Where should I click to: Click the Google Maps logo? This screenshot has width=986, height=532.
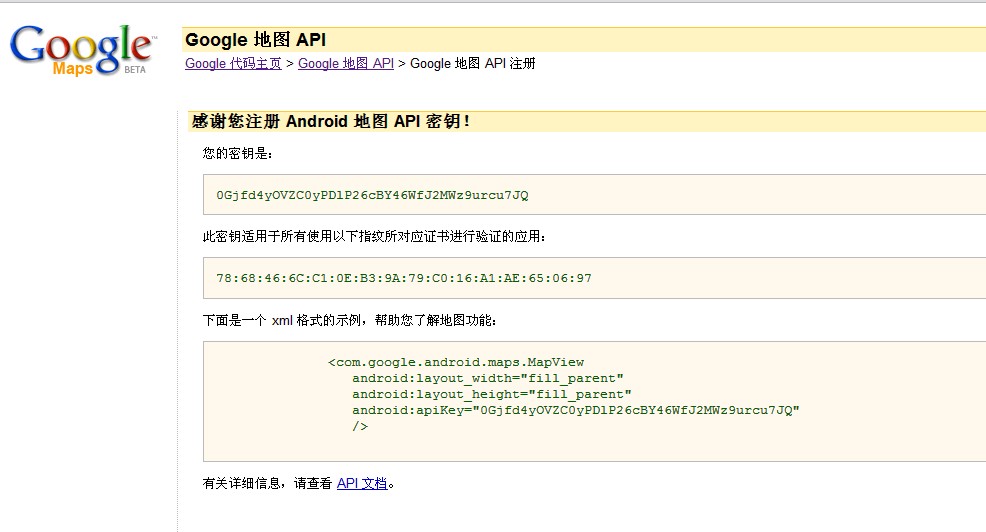pos(80,46)
